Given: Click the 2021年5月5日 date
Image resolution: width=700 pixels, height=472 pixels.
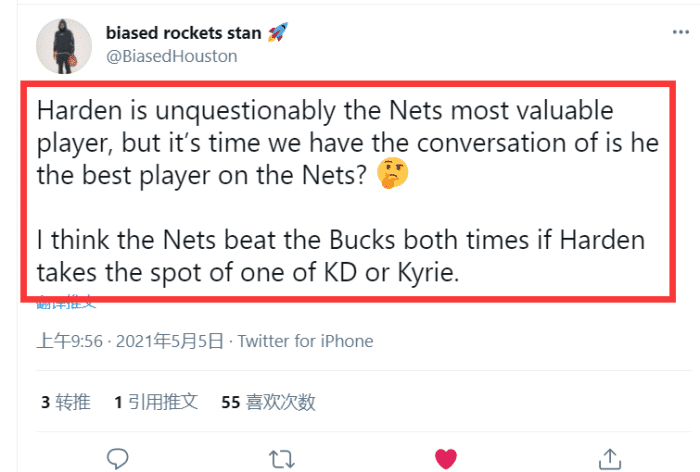Looking at the screenshot, I should [x=169, y=341].
